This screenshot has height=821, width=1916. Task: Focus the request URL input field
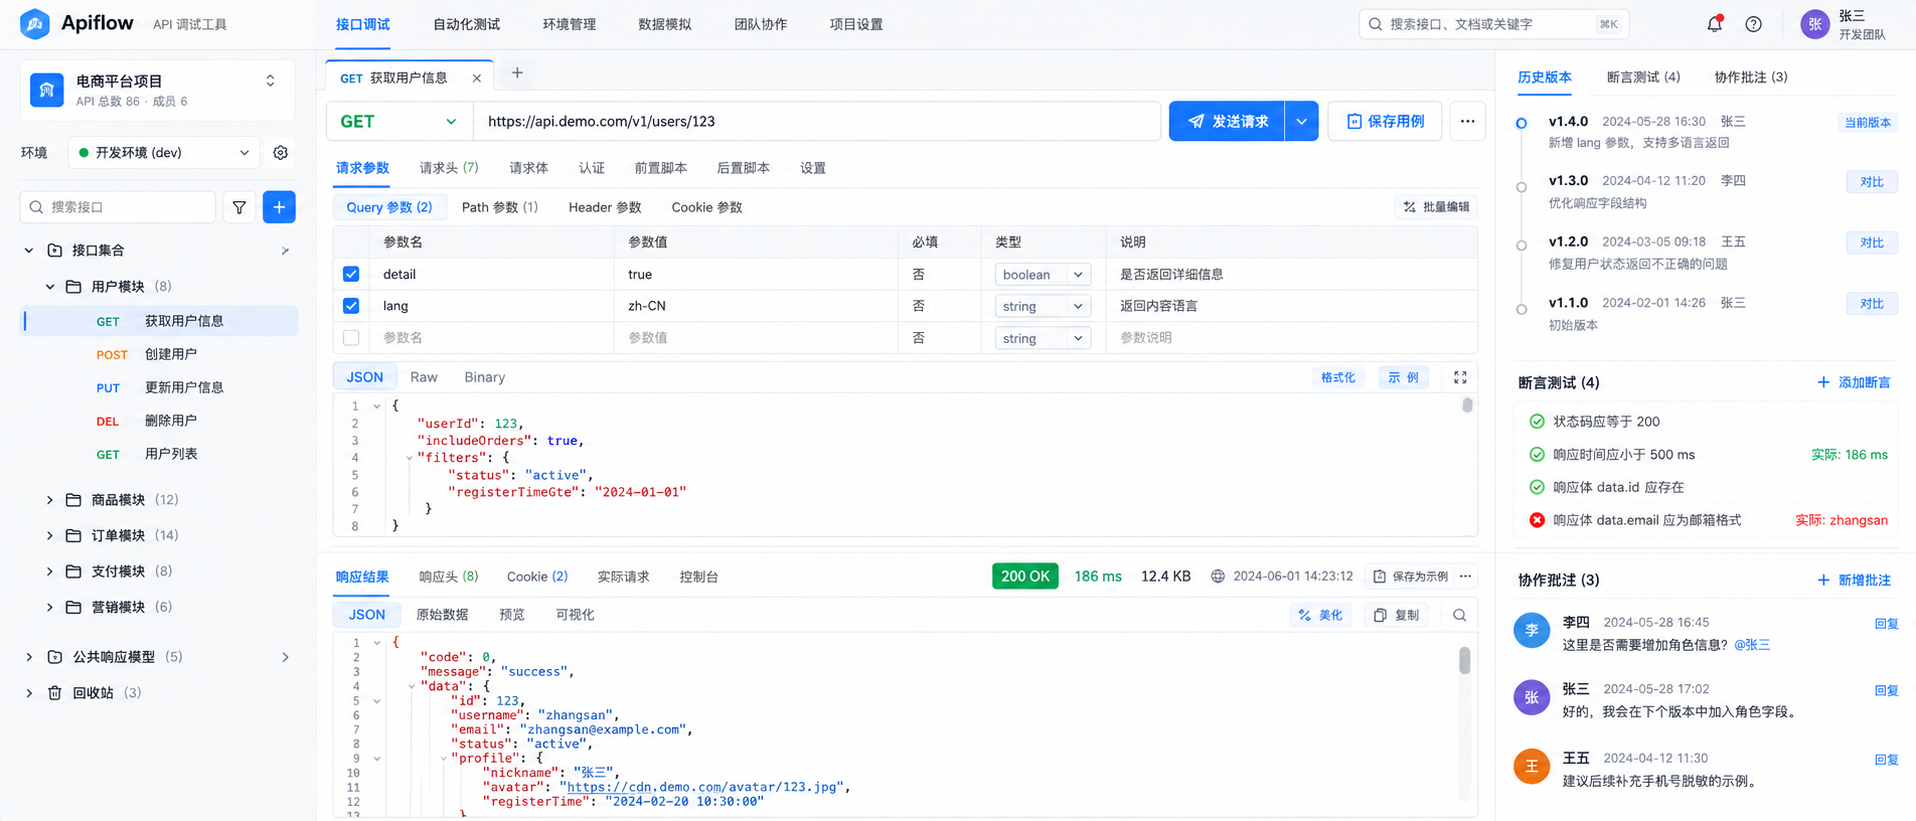pos(816,121)
